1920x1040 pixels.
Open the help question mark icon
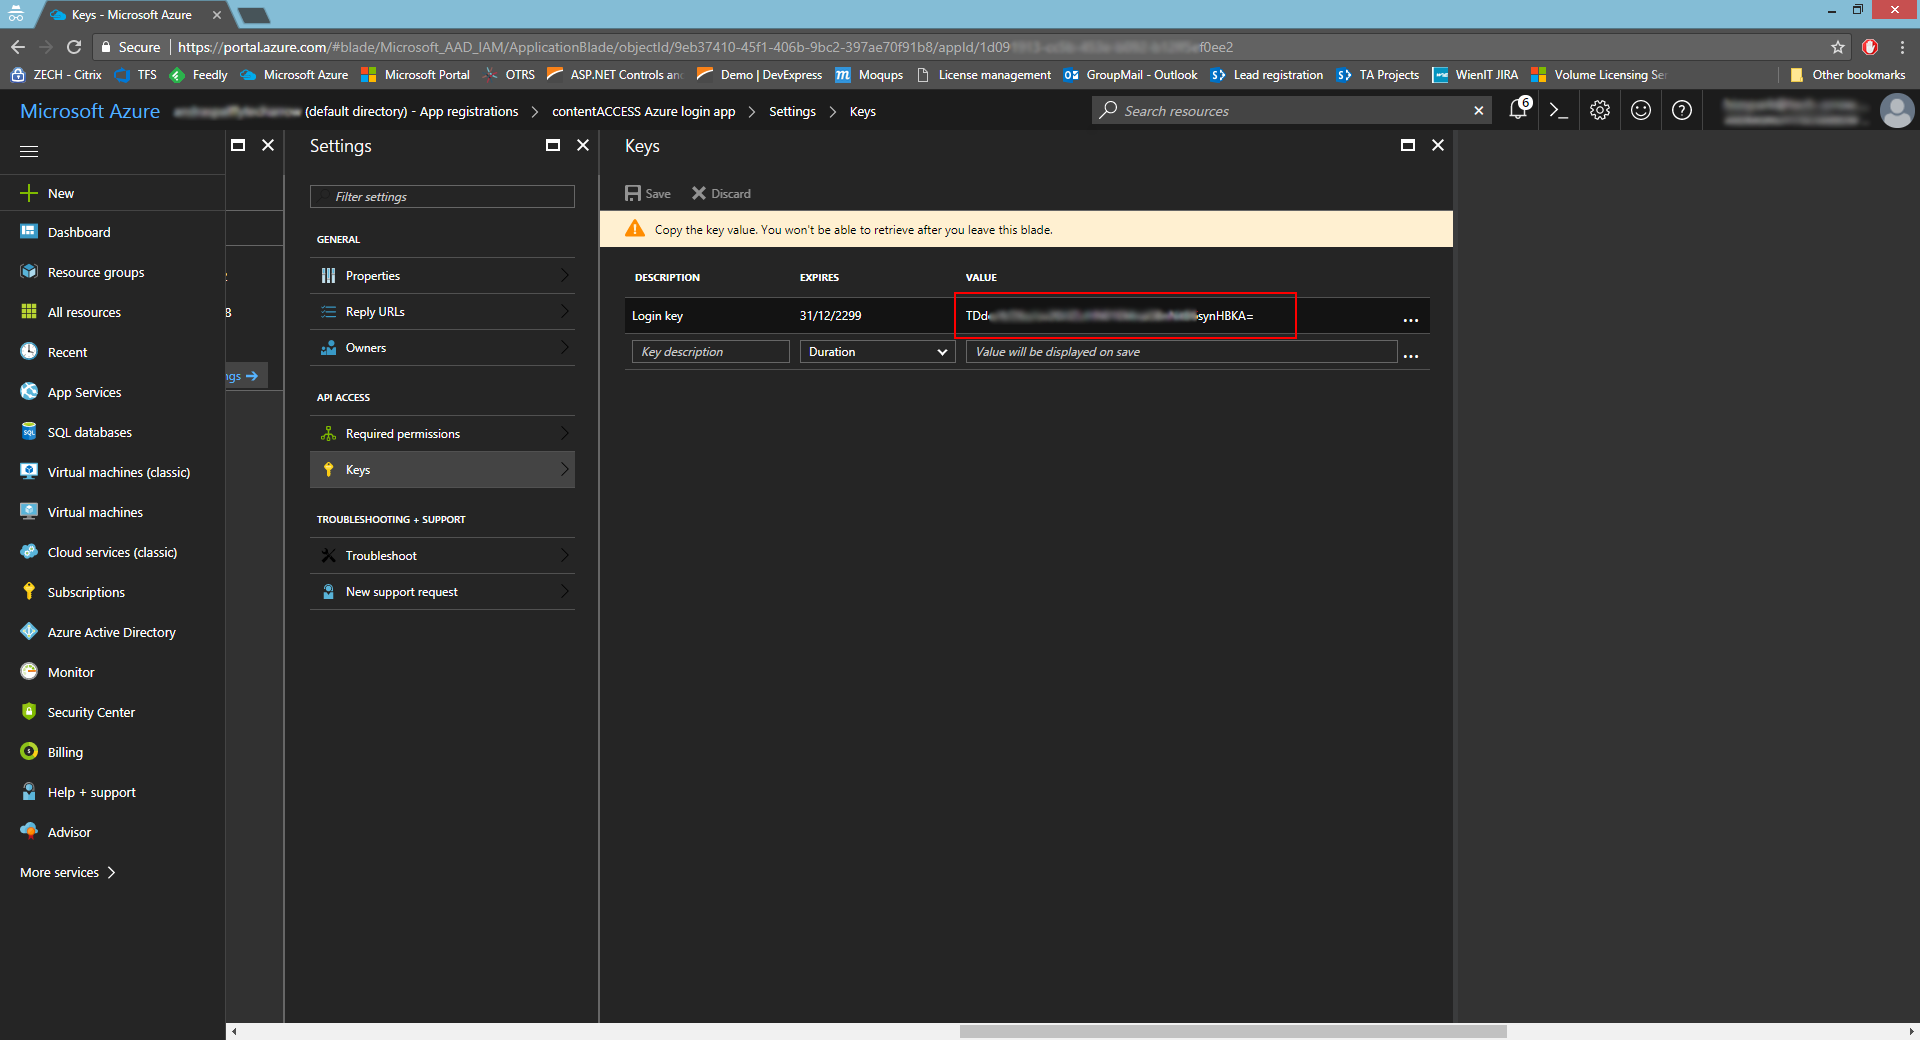pos(1682,111)
